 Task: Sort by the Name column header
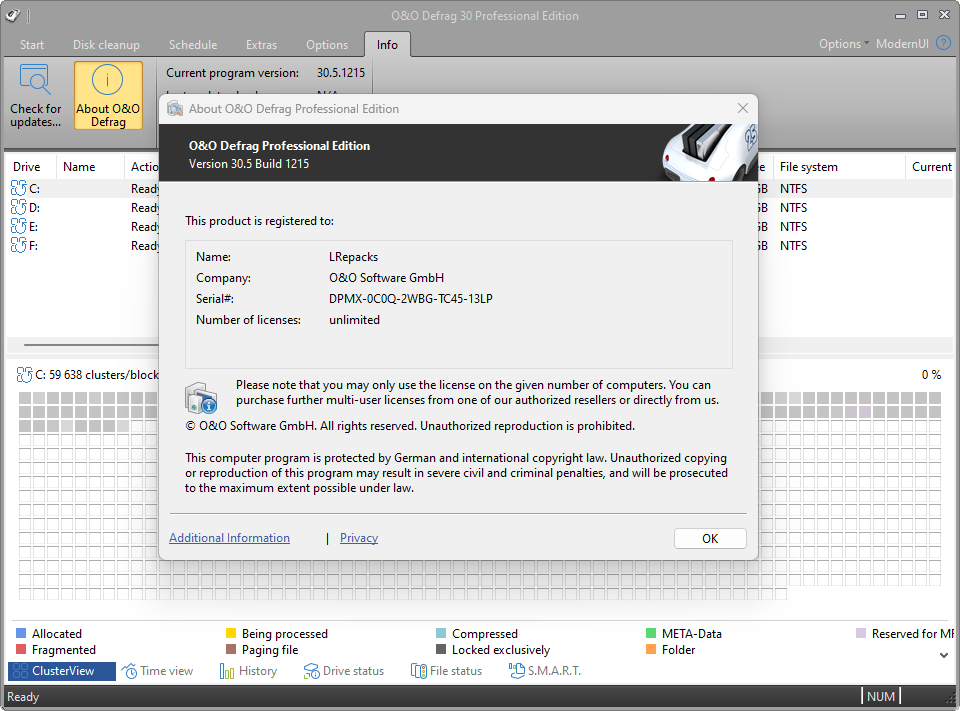pos(90,167)
